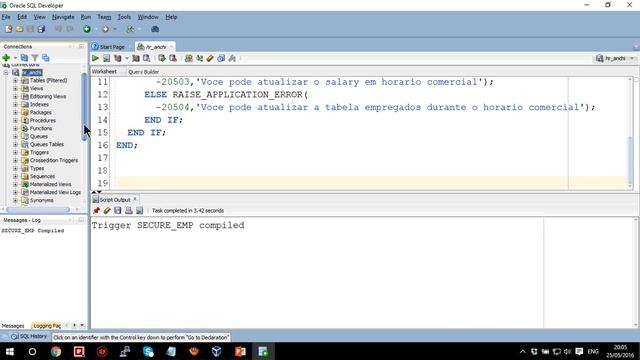
Task: Expand the Functions tree node
Action: click(x=16, y=129)
